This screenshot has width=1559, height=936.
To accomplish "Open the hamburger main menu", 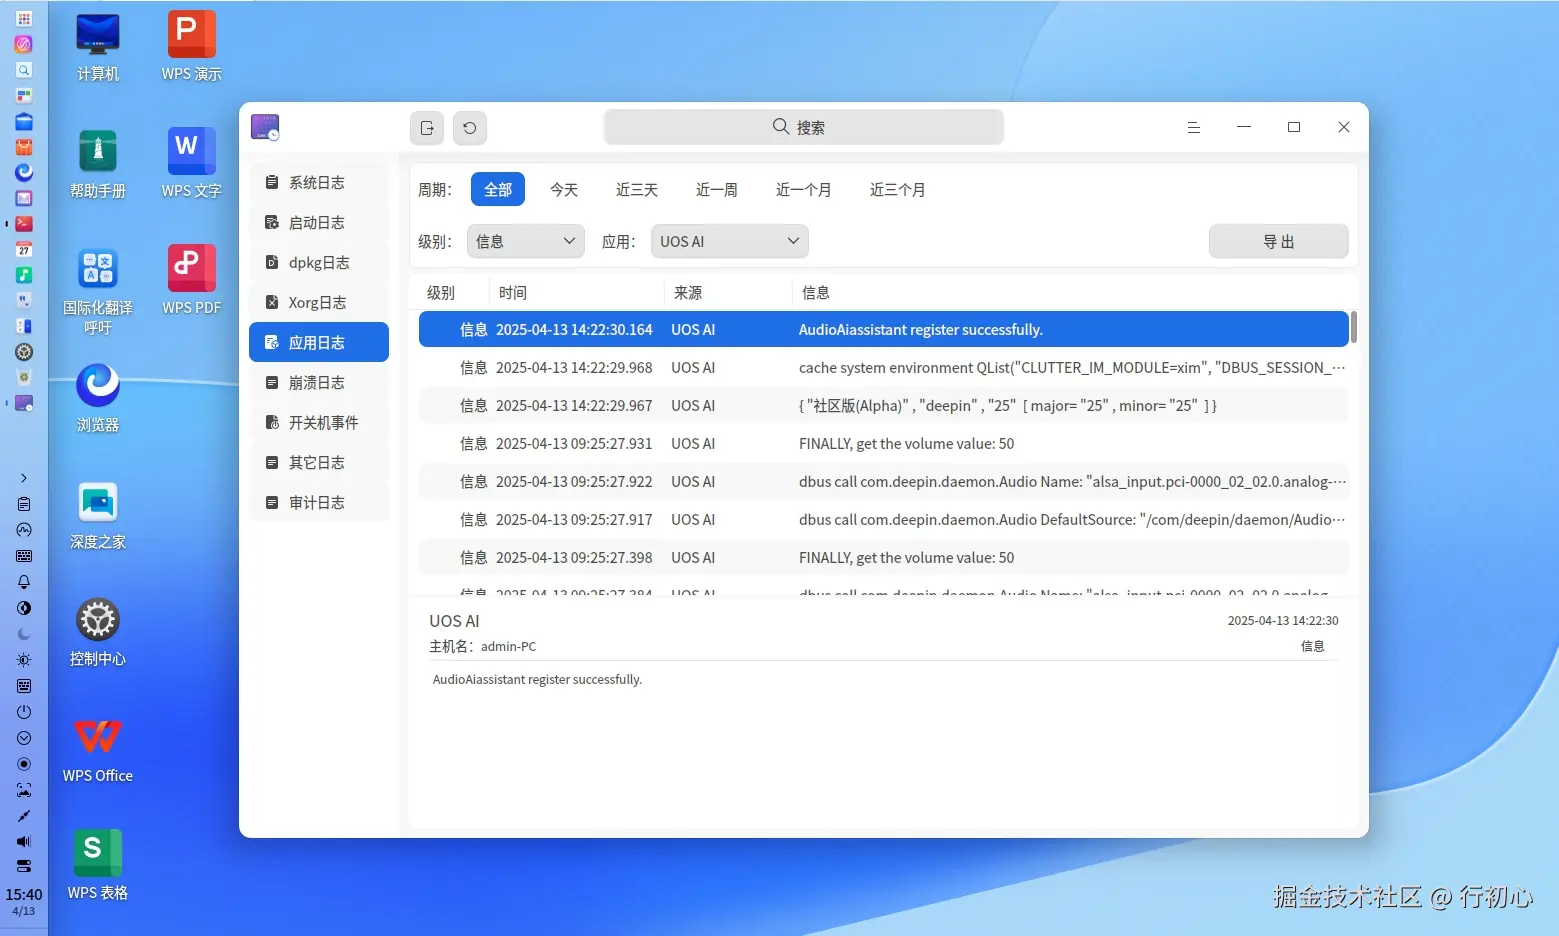I will pyautogui.click(x=1194, y=127).
